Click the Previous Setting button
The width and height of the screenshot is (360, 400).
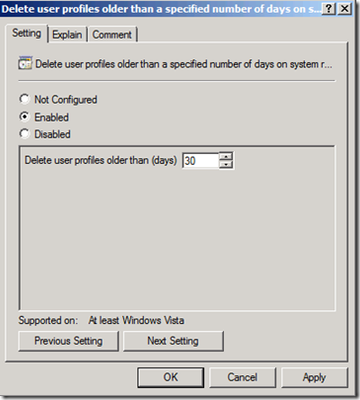click(x=68, y=341)
